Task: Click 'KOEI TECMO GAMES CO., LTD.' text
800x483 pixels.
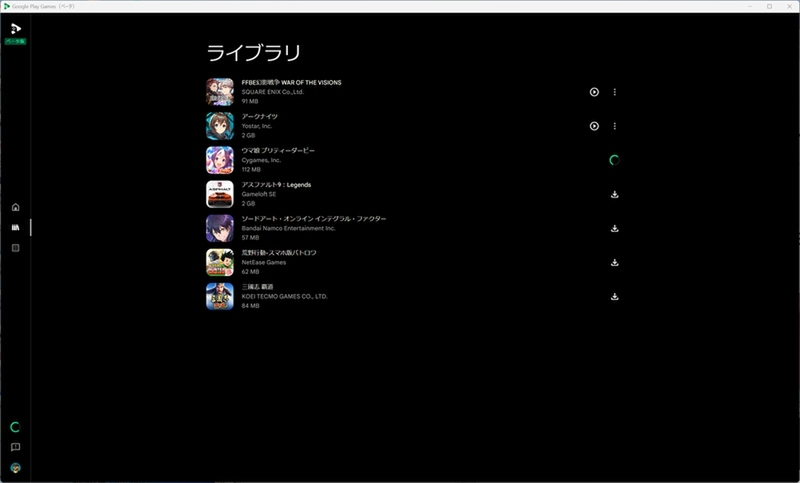Action: (x=284, y=296)
